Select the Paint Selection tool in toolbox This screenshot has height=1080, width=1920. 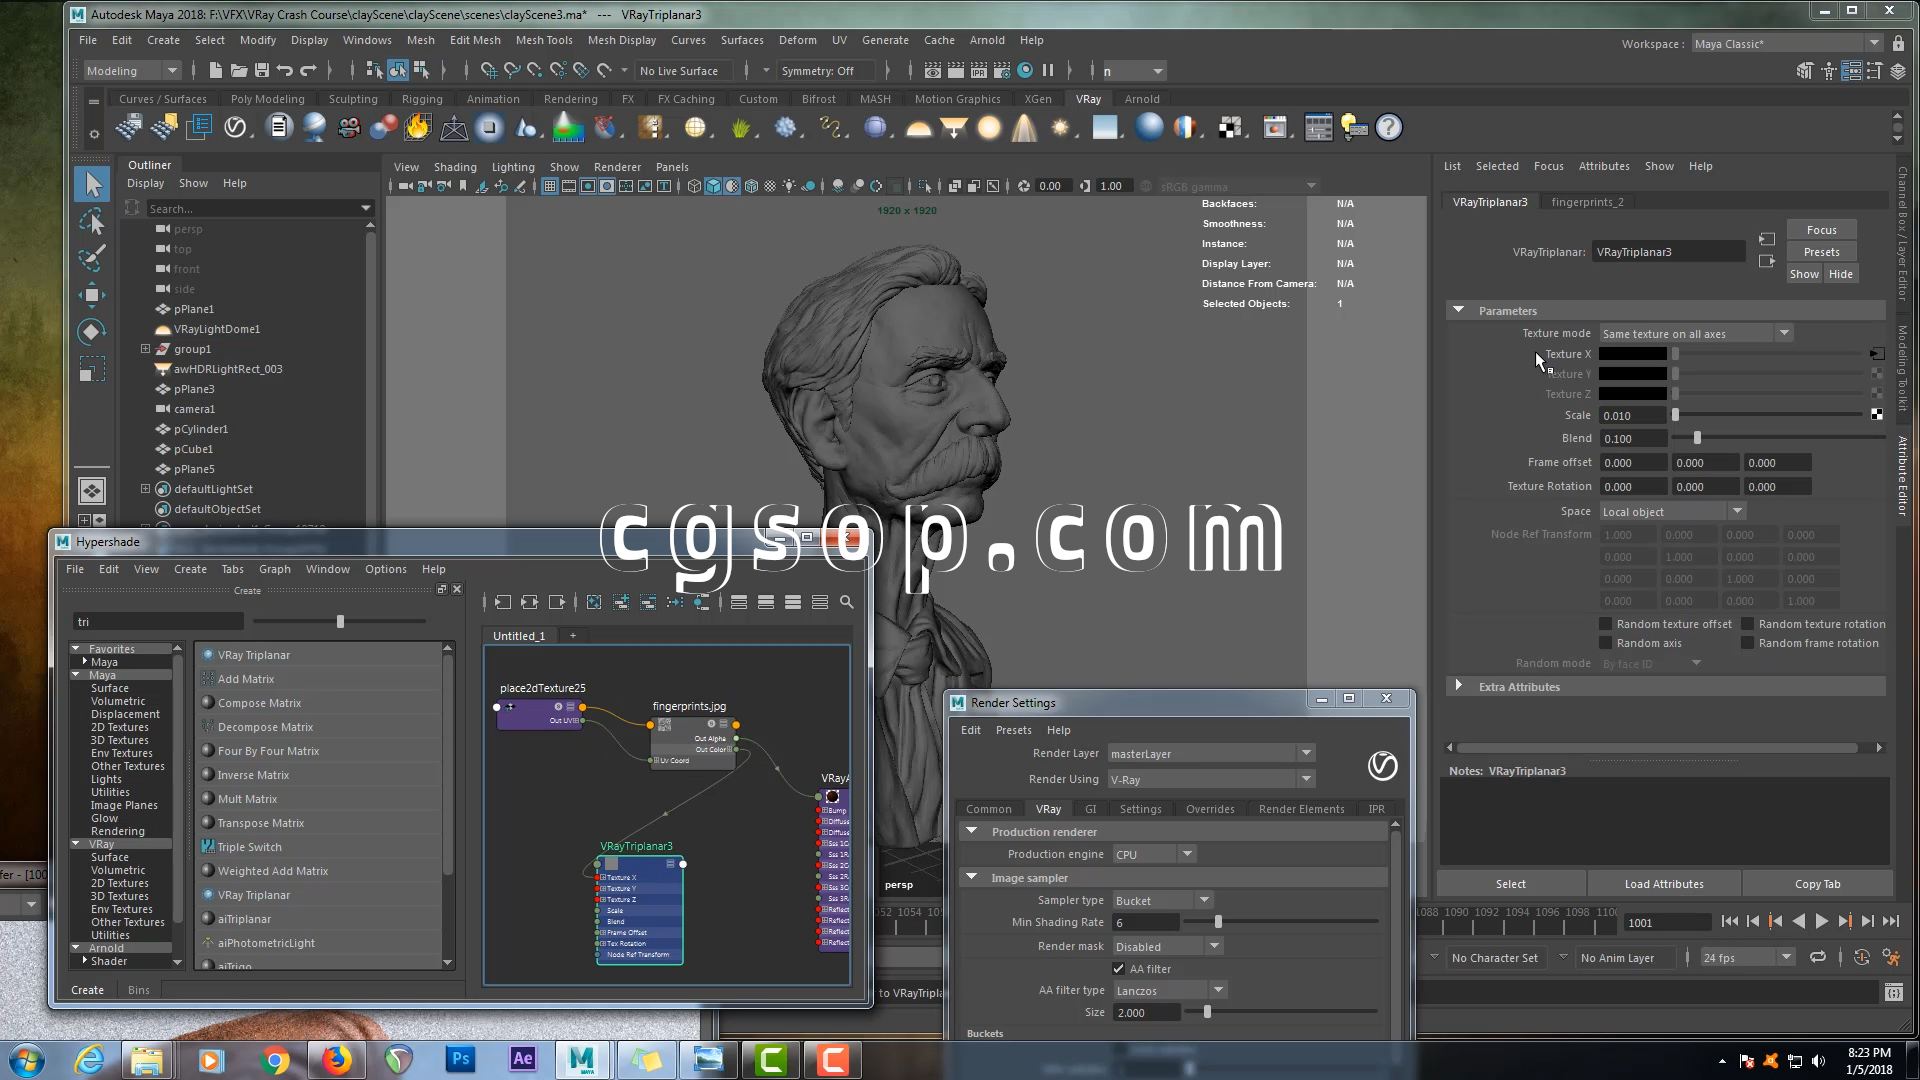pos(92,258)
